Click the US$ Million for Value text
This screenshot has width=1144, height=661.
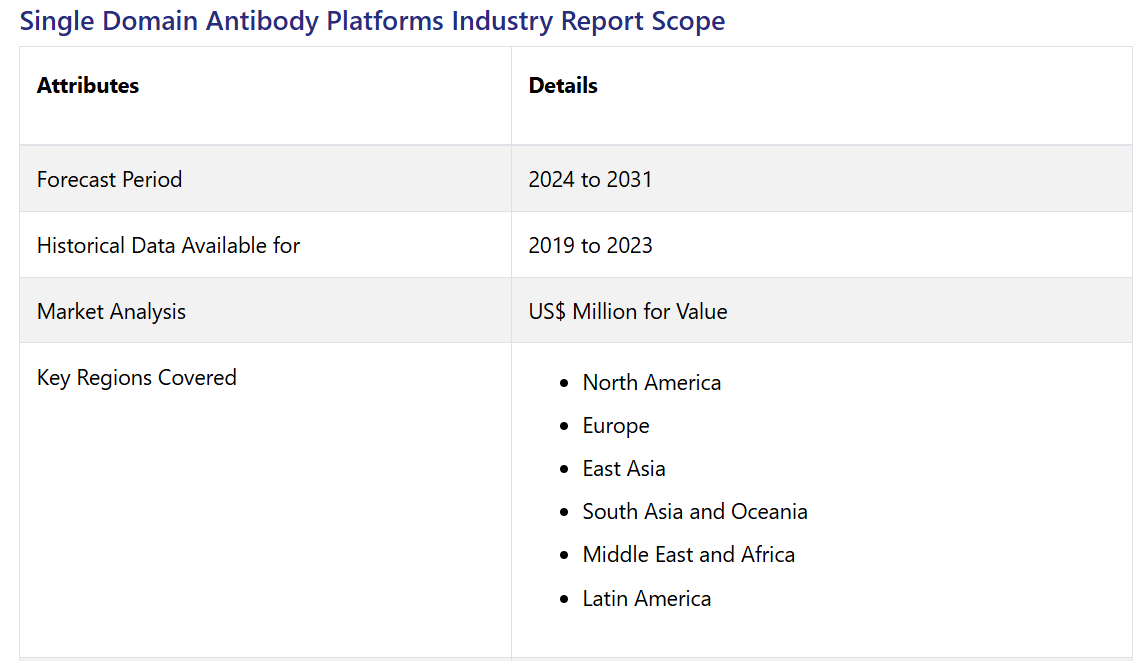[x=628, y=312]
